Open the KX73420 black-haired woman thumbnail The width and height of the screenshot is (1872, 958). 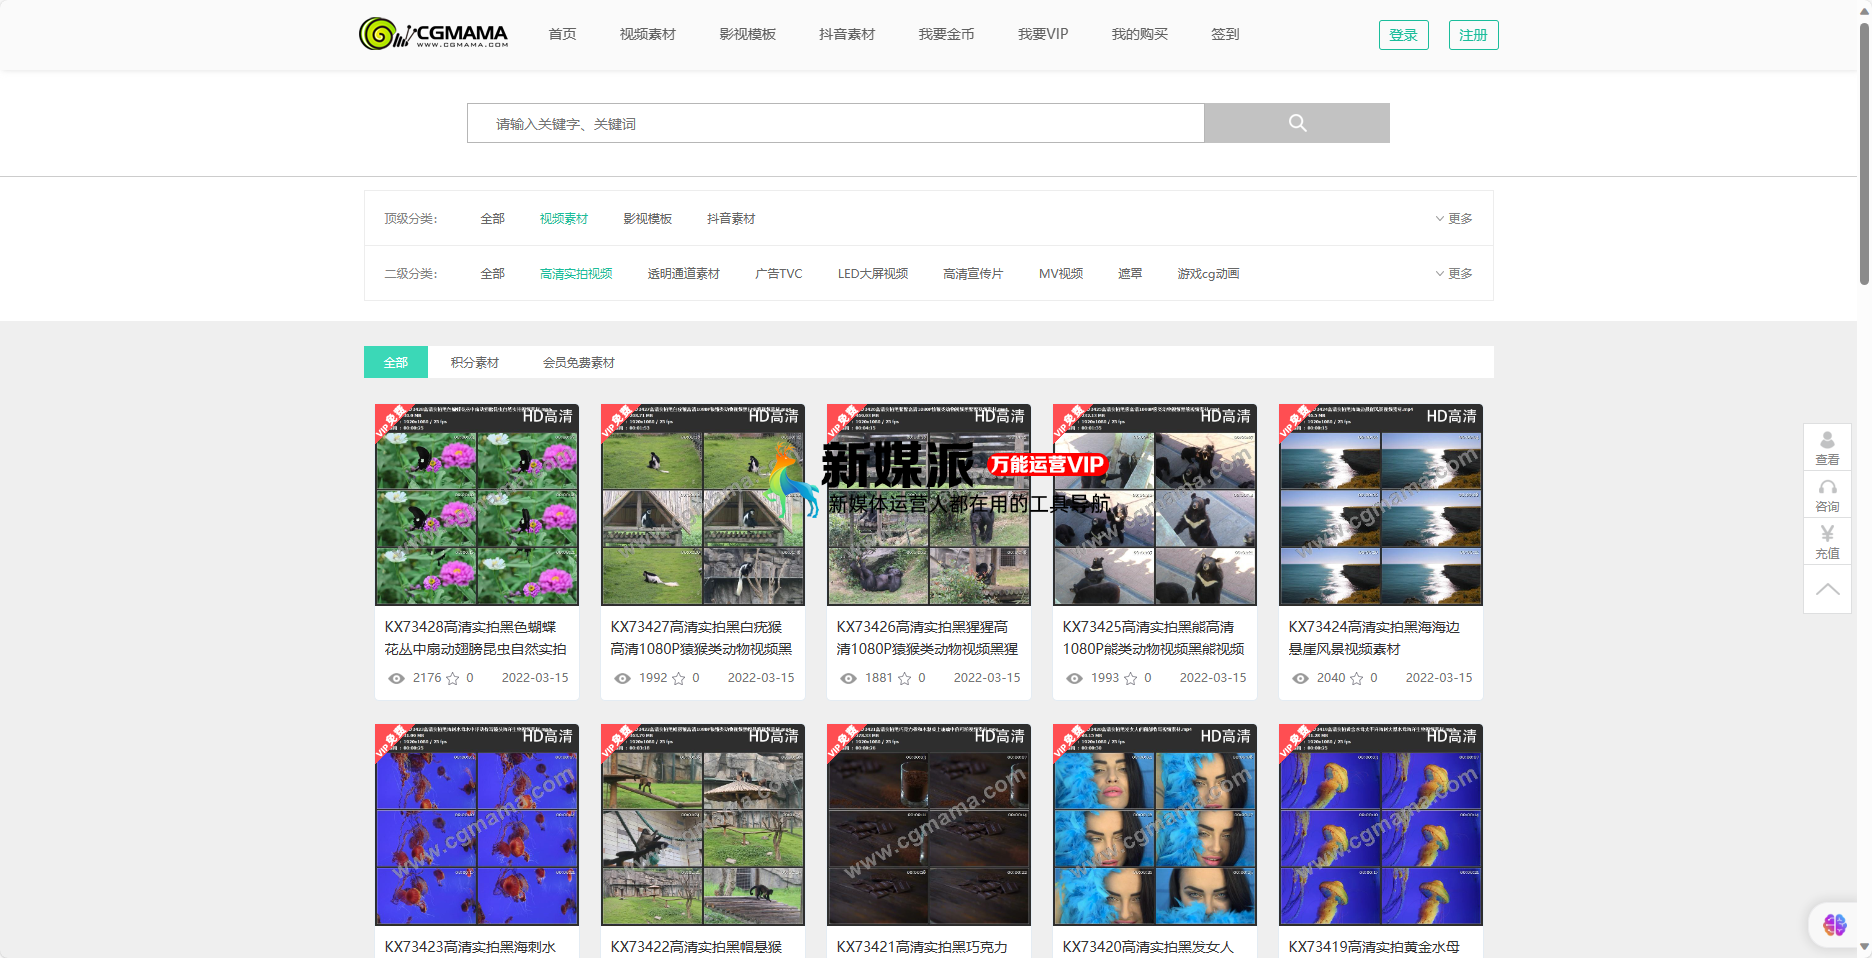coord(1155,825)
